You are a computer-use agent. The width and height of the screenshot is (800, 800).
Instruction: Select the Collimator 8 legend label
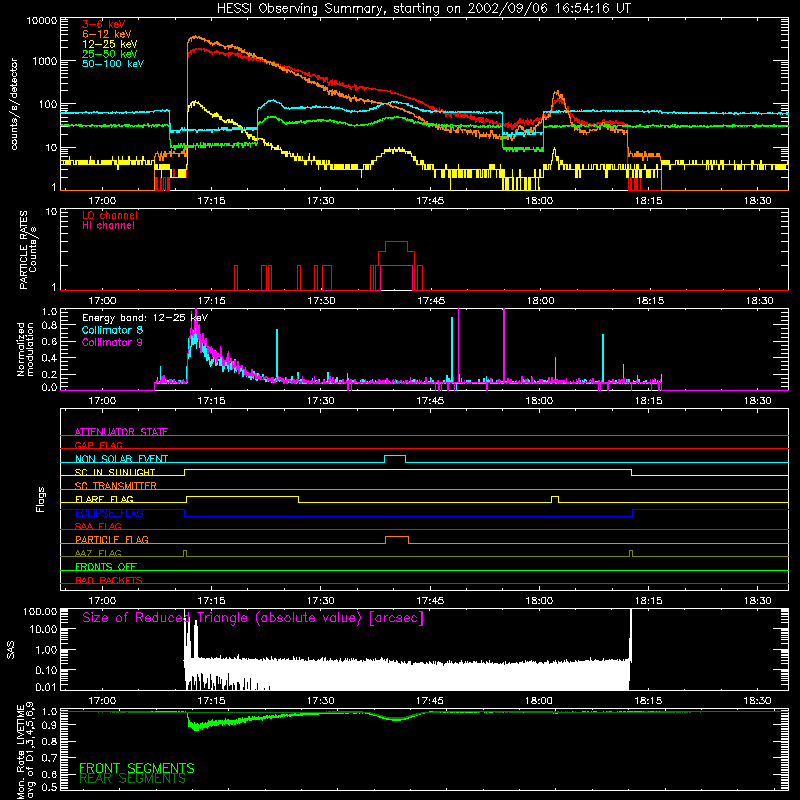112,330
